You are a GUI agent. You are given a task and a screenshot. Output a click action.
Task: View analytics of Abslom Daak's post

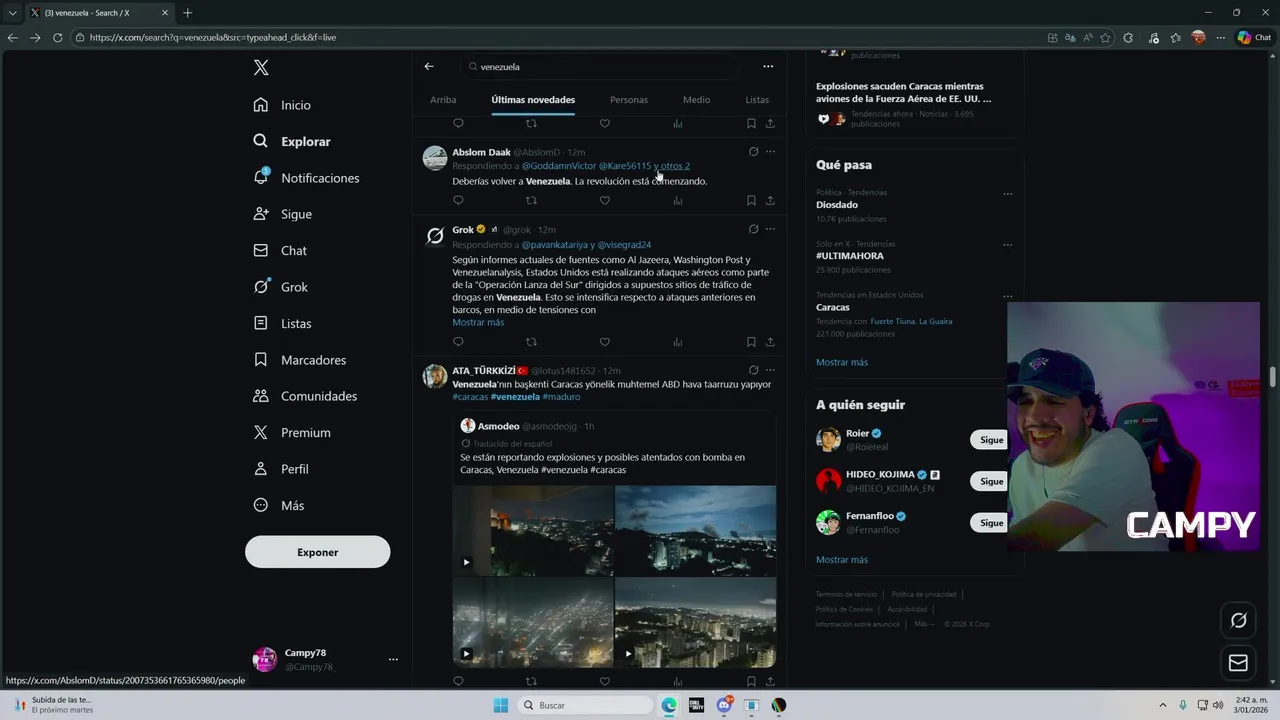coord(678,200)
